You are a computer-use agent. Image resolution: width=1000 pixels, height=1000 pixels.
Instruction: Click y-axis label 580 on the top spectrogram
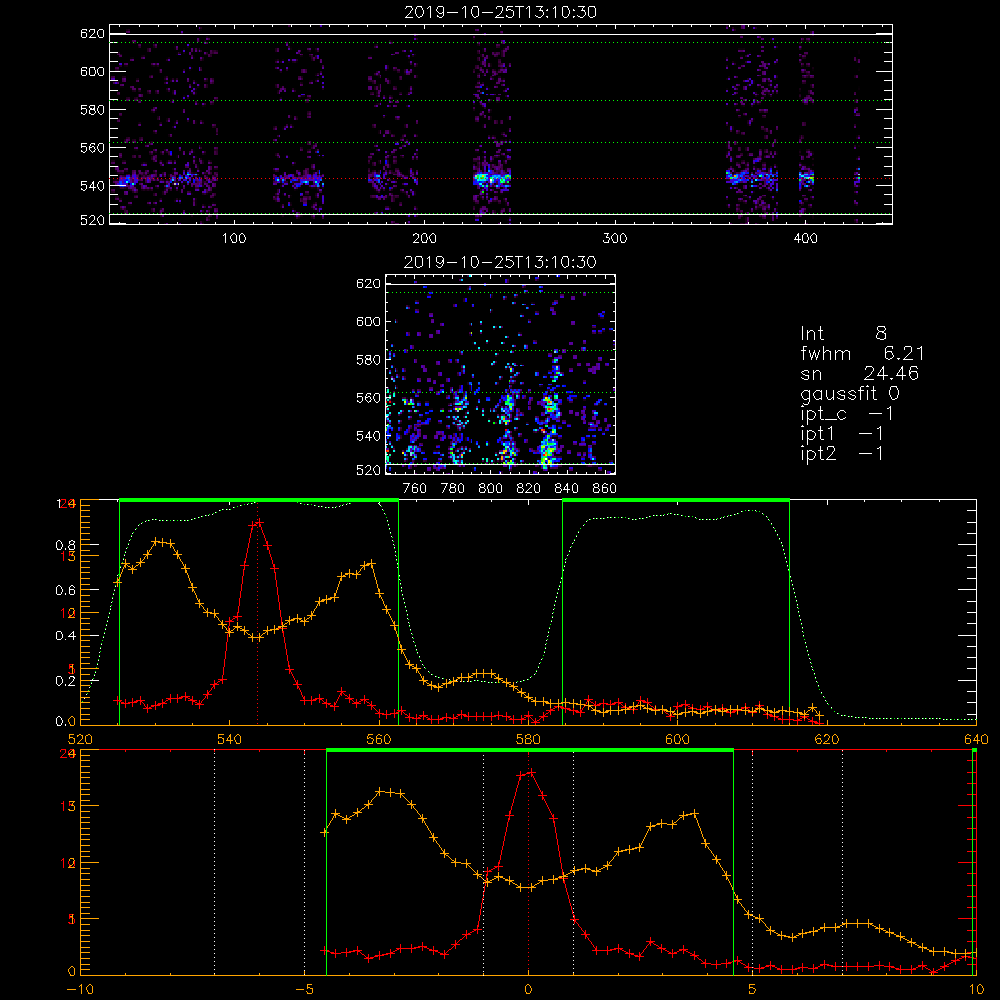(92, 110)
